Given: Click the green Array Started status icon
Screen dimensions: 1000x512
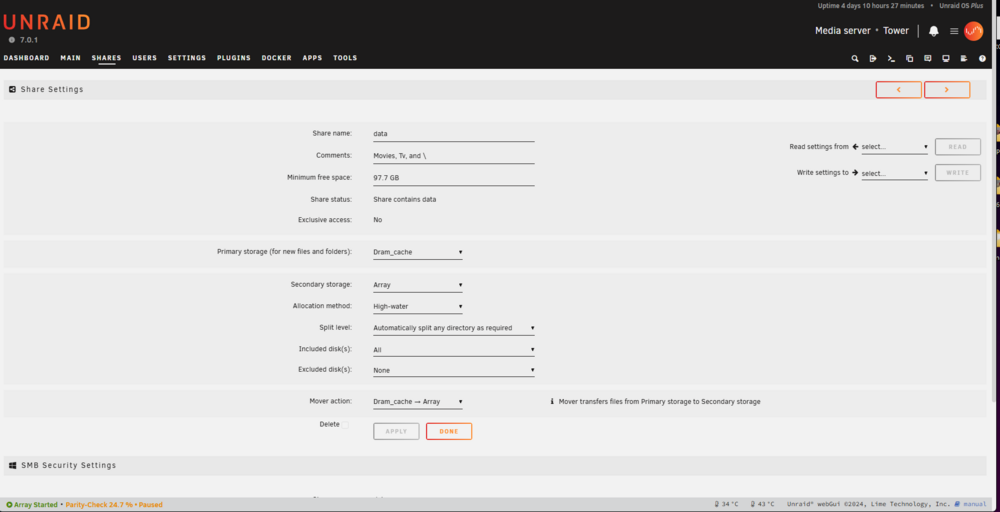Looking at the screenshot, I should 9,504.
